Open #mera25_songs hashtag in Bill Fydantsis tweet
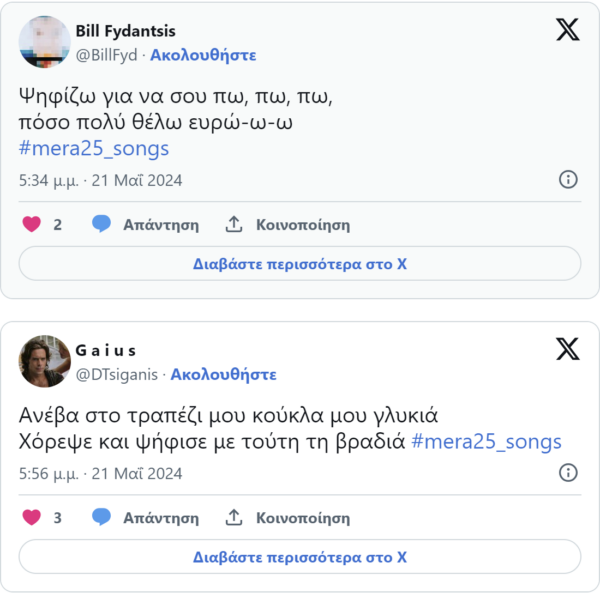The width and height of the screenshot is (600, 593). coord(94,149)
